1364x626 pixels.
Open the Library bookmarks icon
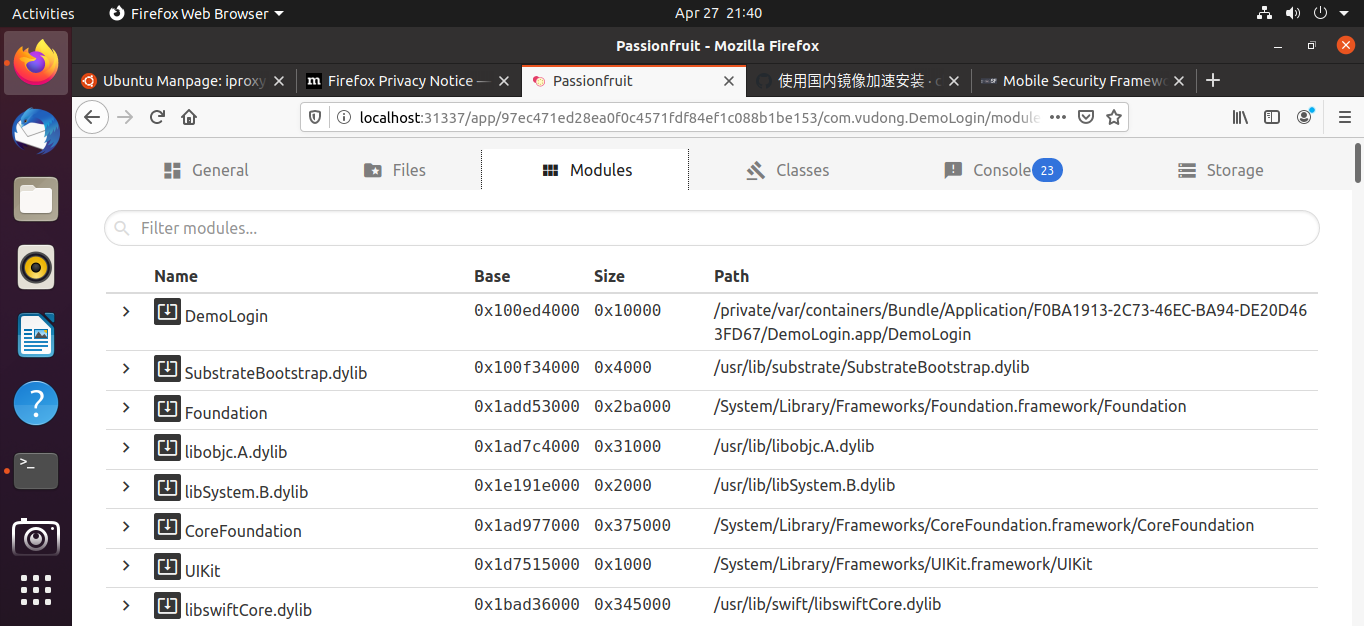(1240, 117)
